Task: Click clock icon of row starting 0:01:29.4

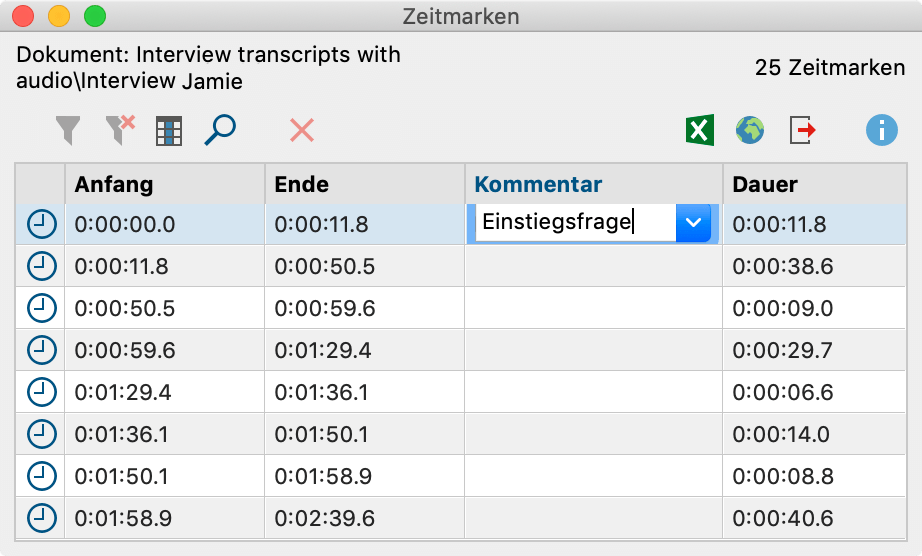Action: point(42,392)
